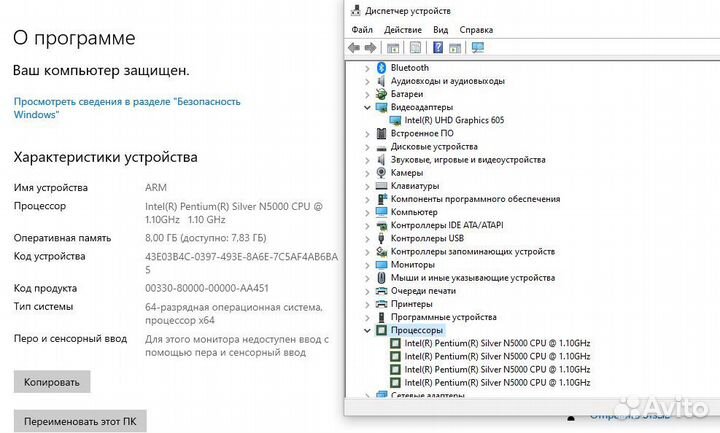Click the device name value ARM
Image resolution: width=720 pixels, height=433 pixels.
click(156, 188)
